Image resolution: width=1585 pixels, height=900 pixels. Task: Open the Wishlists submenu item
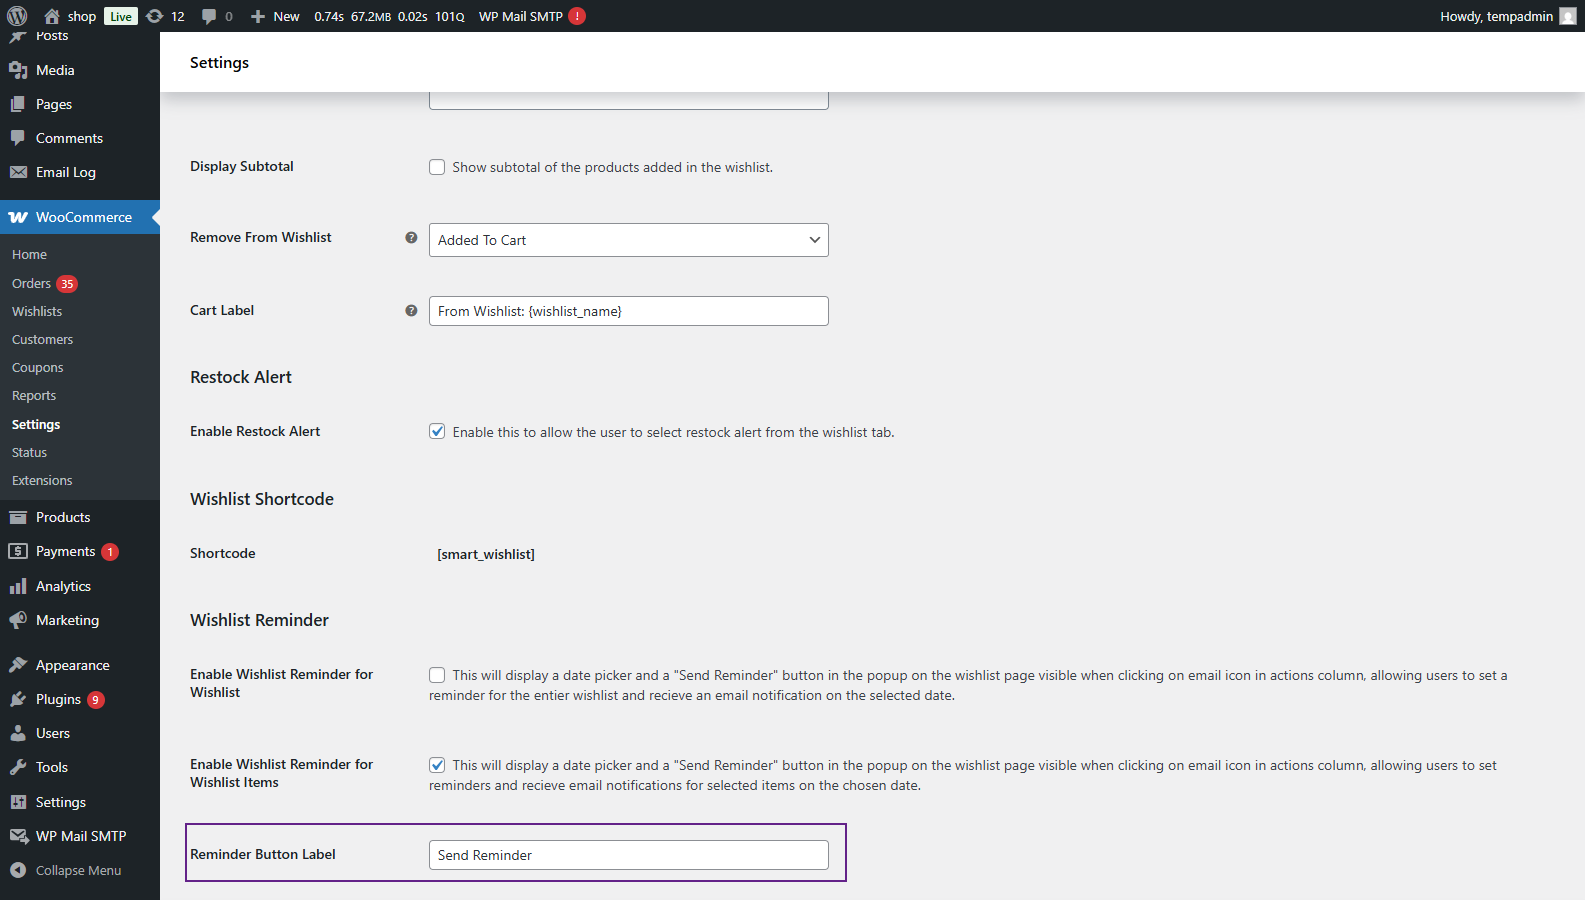click(37, 312)
